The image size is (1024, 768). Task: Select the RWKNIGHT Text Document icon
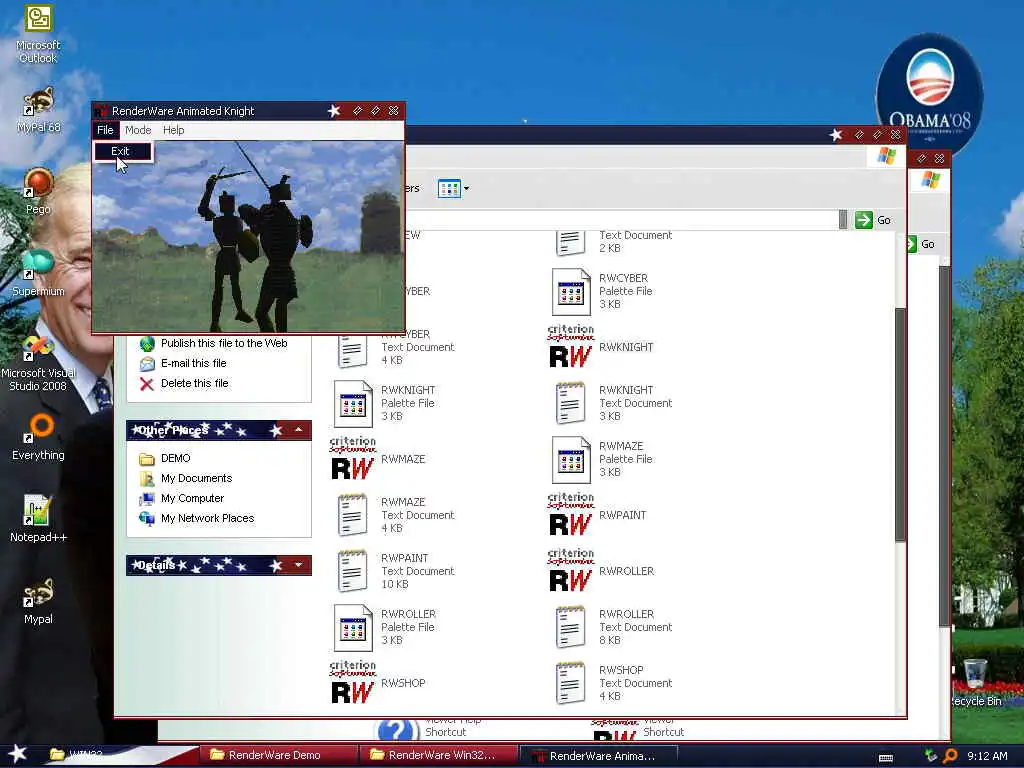[571, 403]
